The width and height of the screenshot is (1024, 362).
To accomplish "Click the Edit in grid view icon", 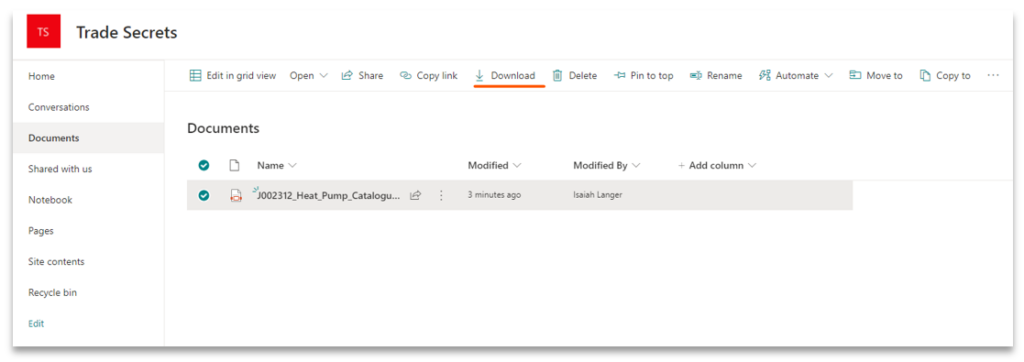I will (x=195, y=76).
